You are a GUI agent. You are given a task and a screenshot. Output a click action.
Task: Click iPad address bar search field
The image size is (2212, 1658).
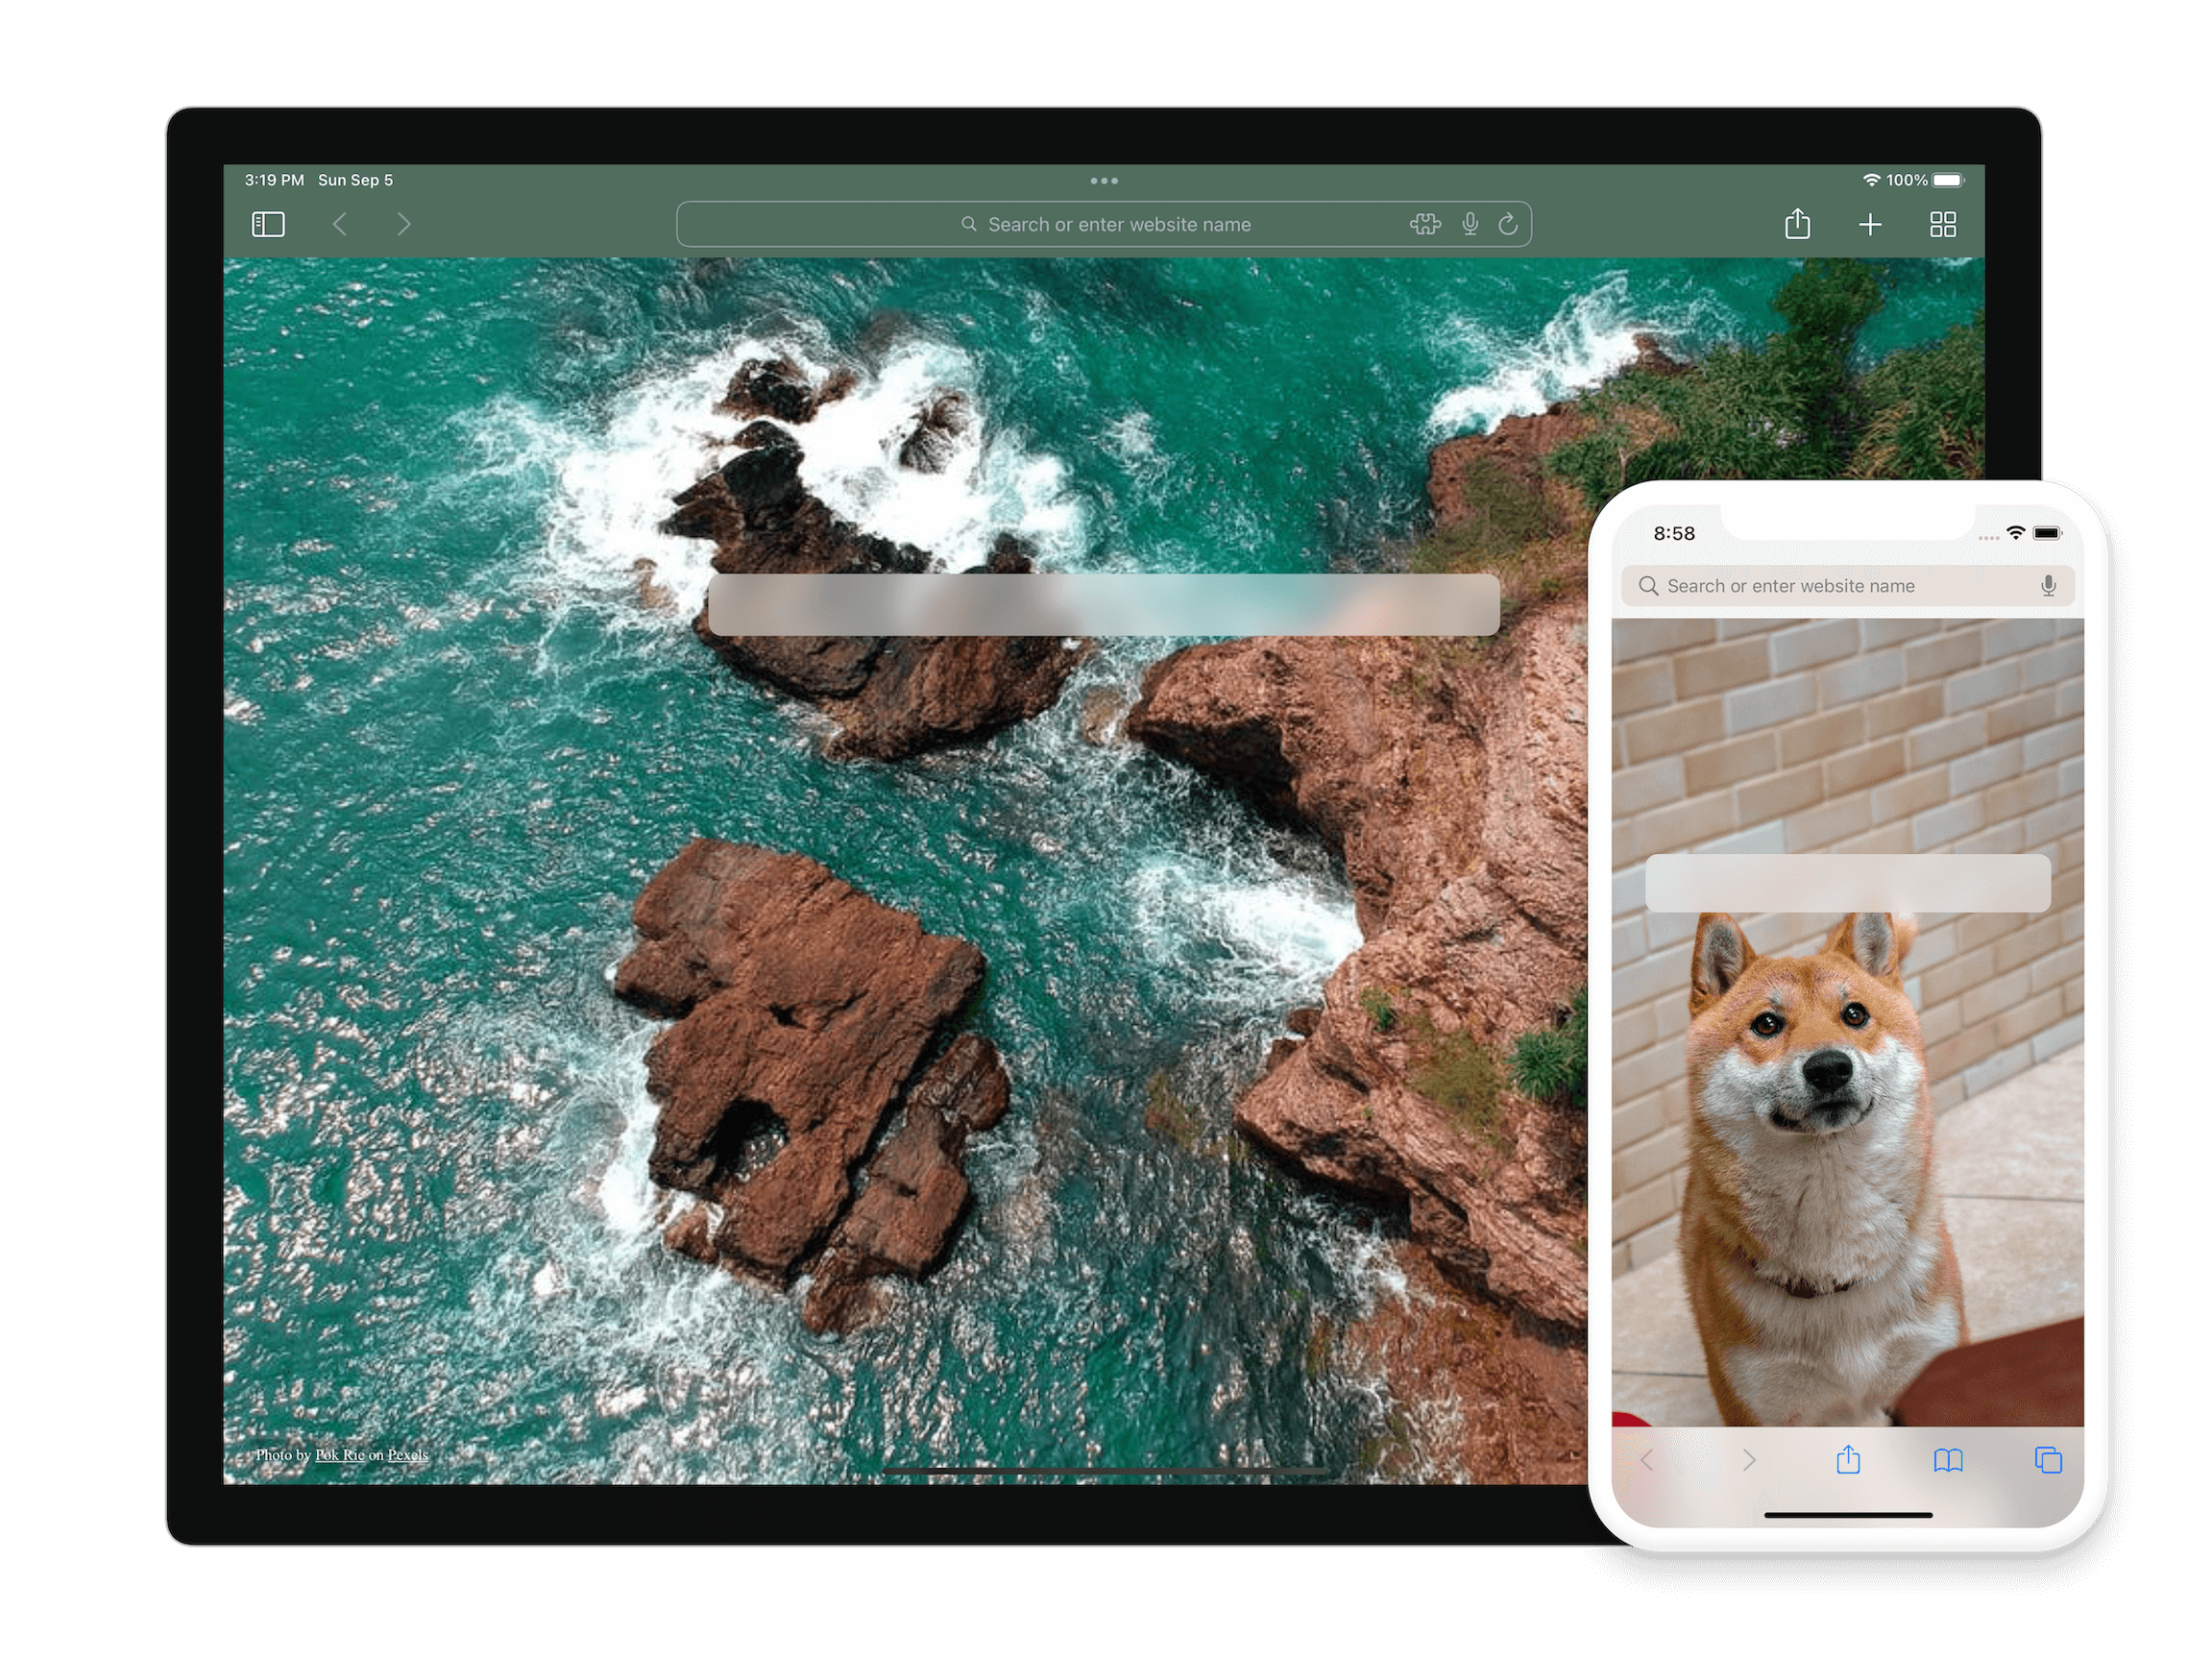[1104, 224]
